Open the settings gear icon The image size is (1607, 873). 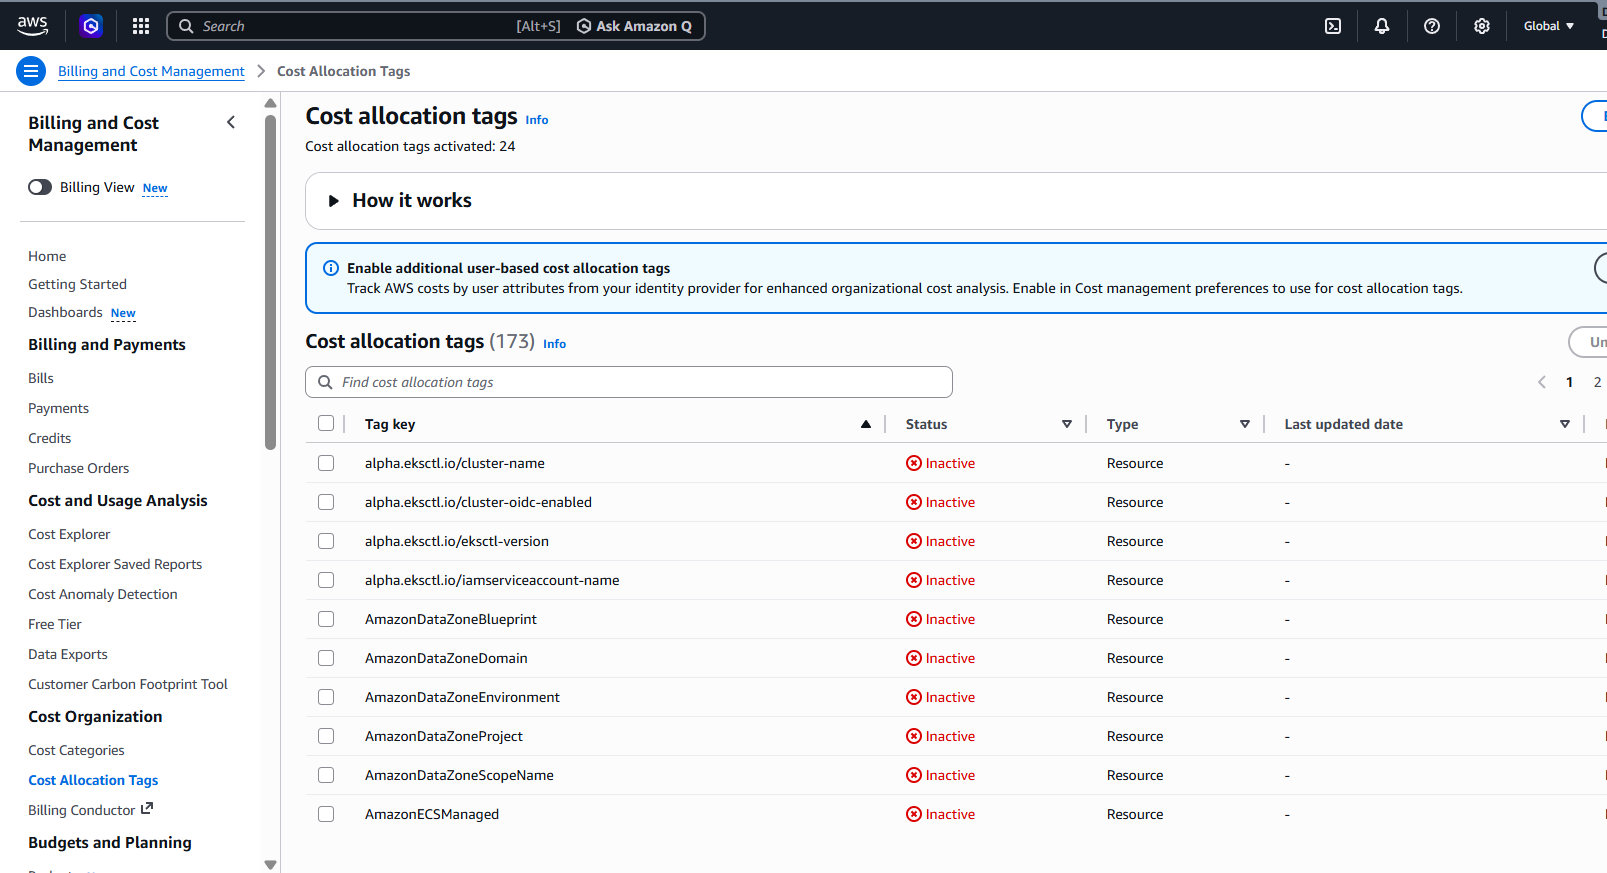pyautogui.click(x=1482, y=26)
